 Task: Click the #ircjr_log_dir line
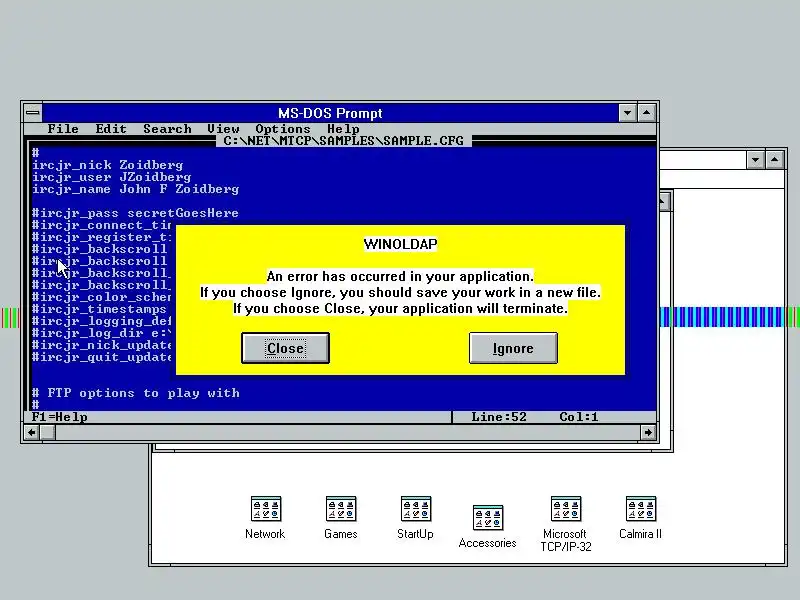[102, 333]
